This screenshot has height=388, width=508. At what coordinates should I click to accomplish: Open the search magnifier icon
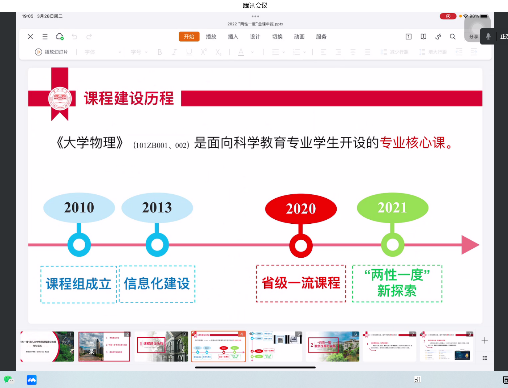453,37
